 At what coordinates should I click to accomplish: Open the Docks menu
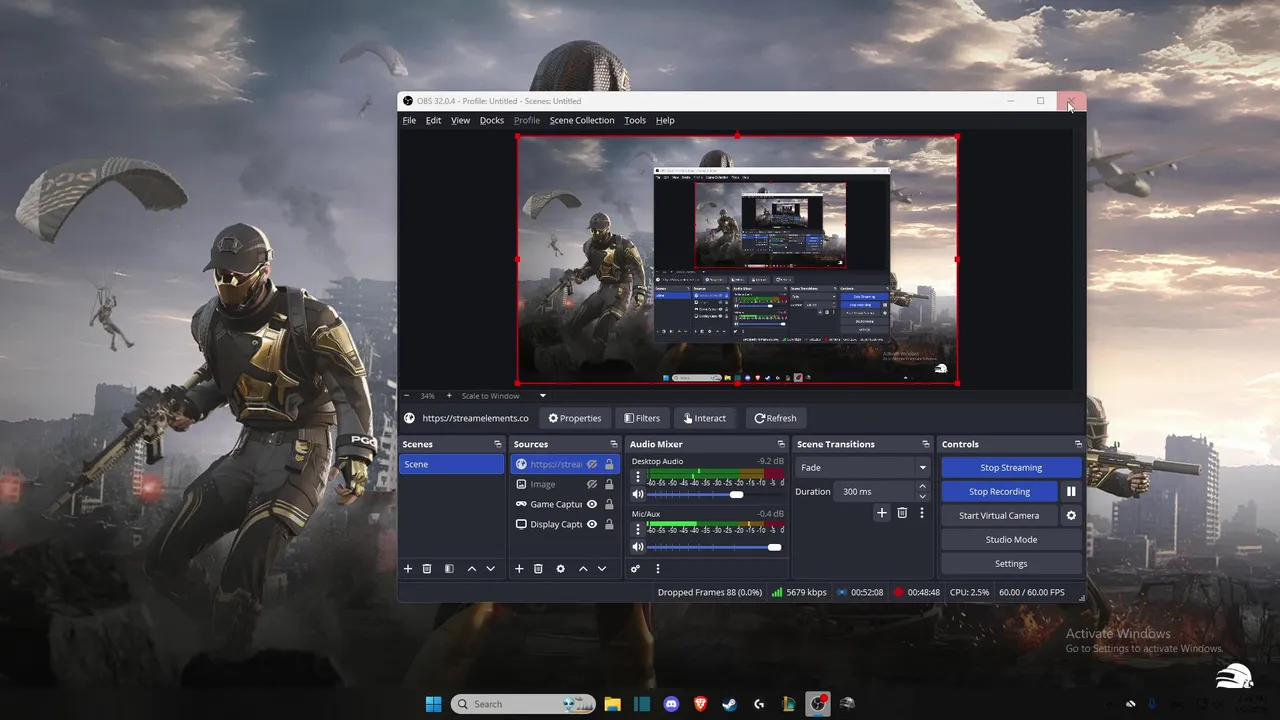[492, 120]
